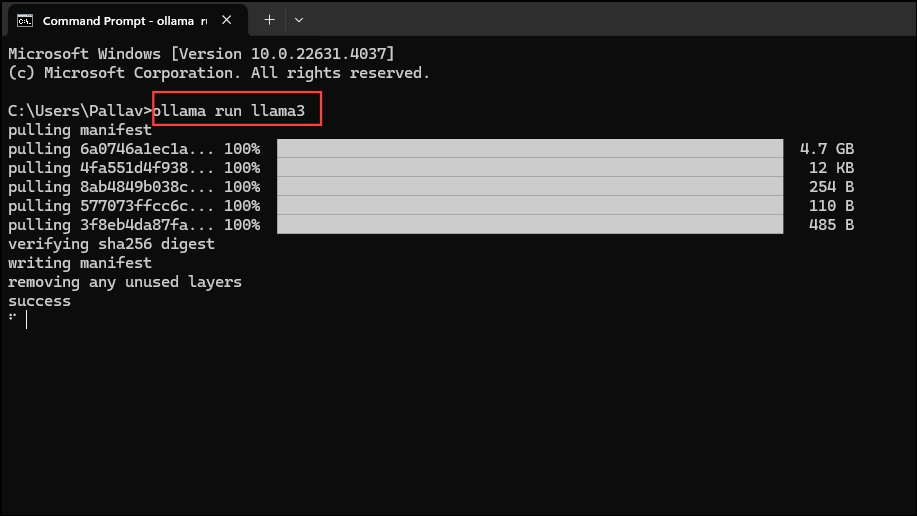Click the 4.7 GB size label
Screen dimensions: 917x516
point(827,149)
